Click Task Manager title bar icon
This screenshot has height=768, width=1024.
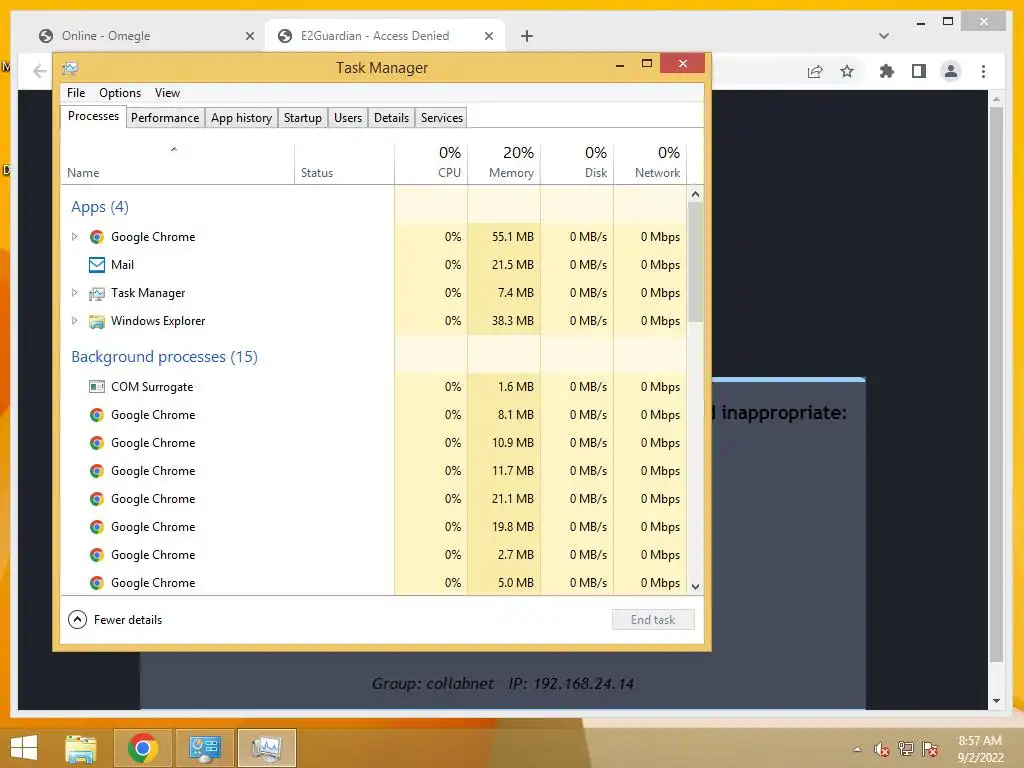70,68
